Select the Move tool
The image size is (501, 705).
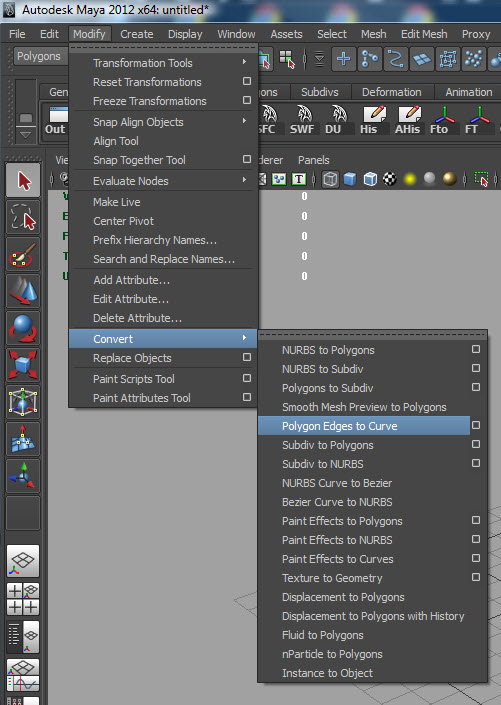[x=23, y=291]
